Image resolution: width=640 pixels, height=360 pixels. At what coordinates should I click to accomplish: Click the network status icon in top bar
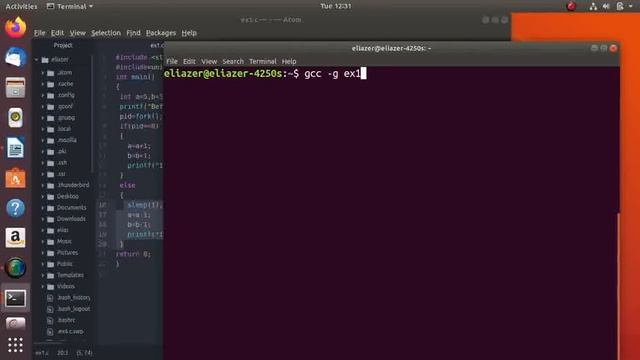click(x=593, y=6)
